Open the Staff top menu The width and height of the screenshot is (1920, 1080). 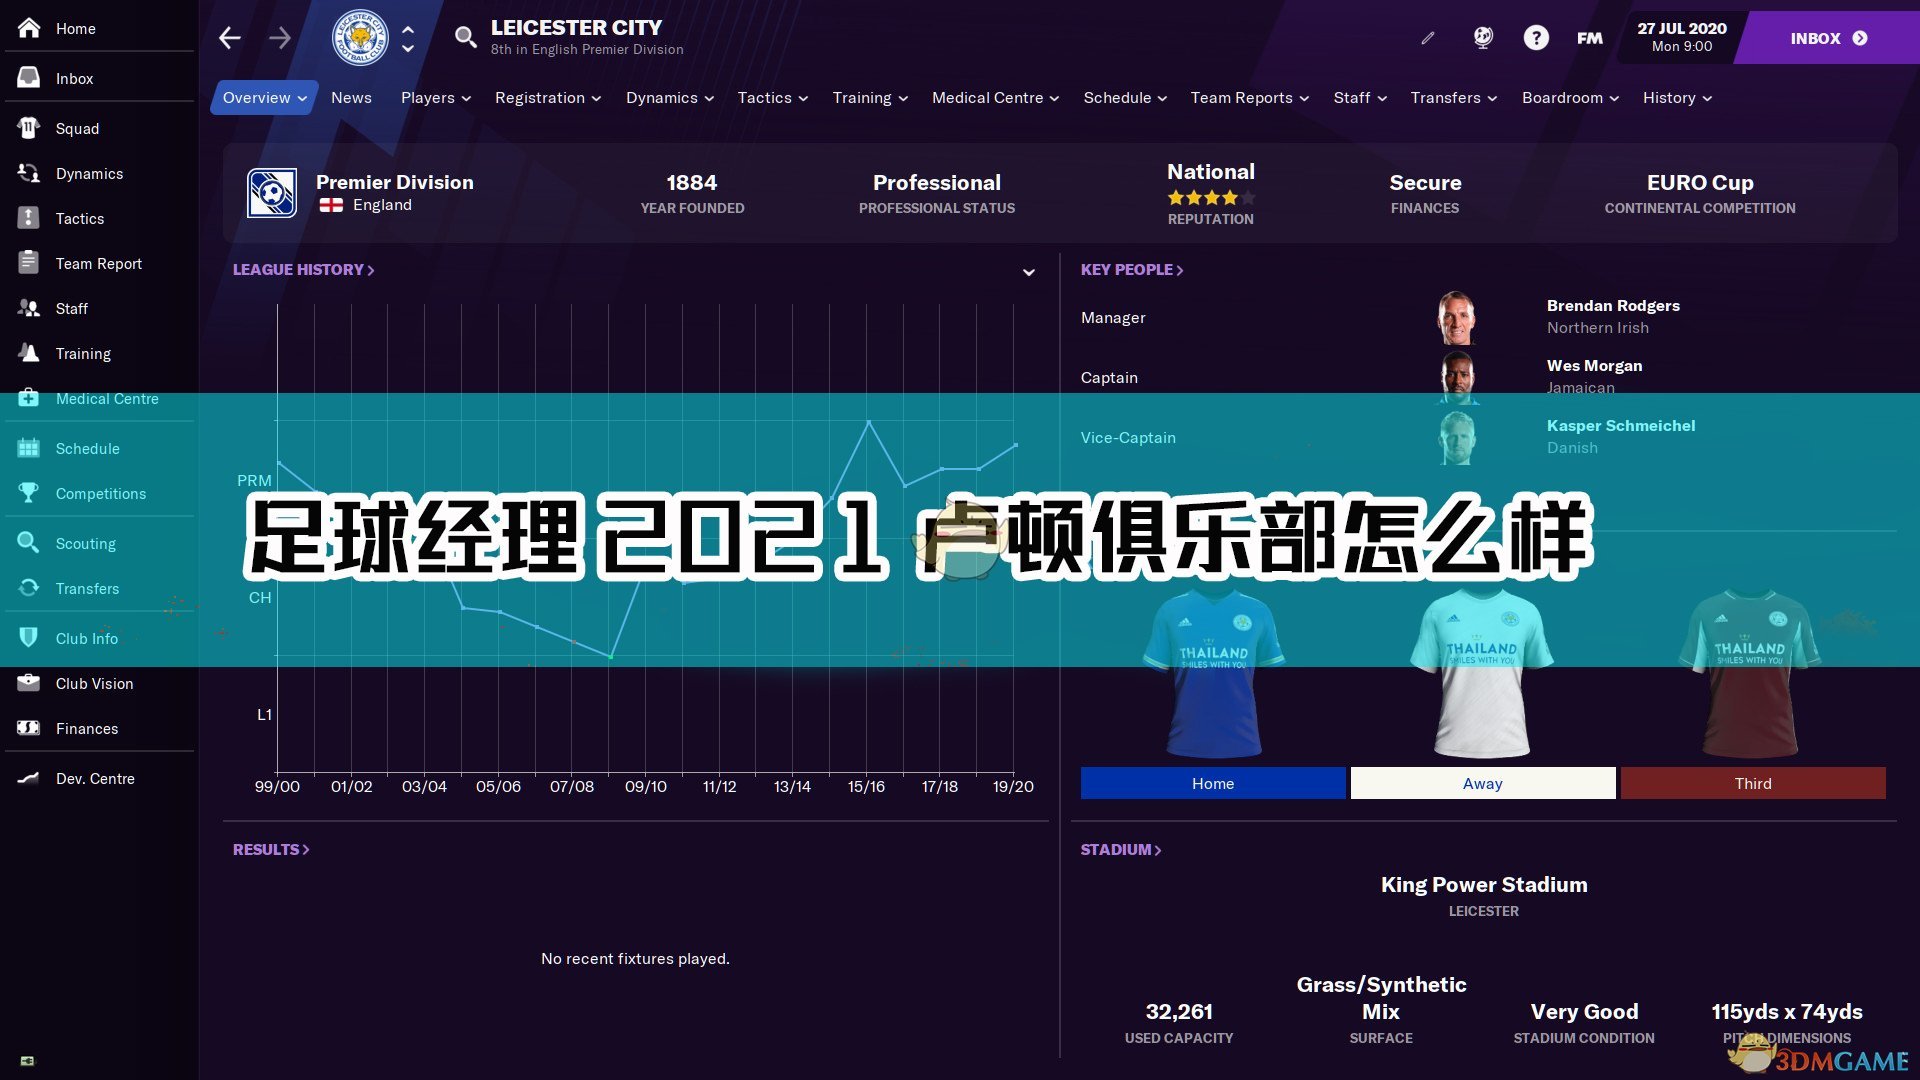[1360, 98]
